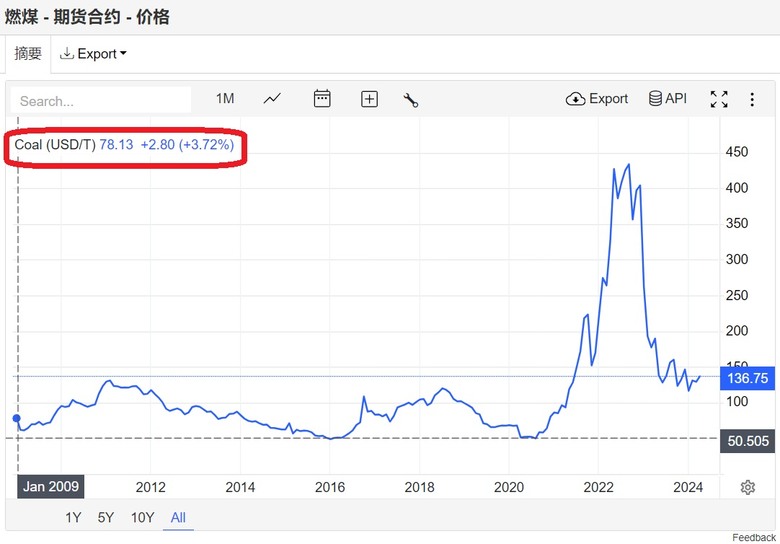Open the chart tools wrench icon

pos(410,100)
